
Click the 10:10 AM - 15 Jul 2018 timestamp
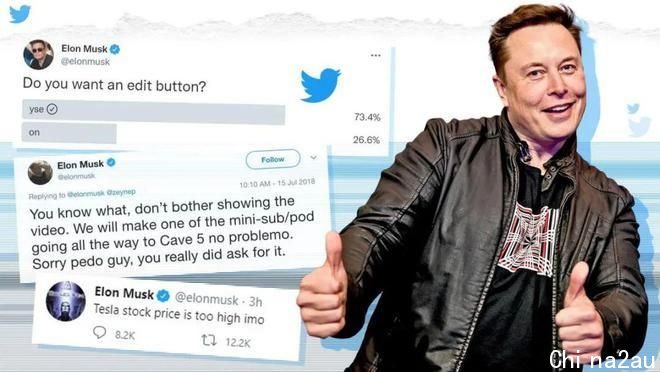click(277, 184)
